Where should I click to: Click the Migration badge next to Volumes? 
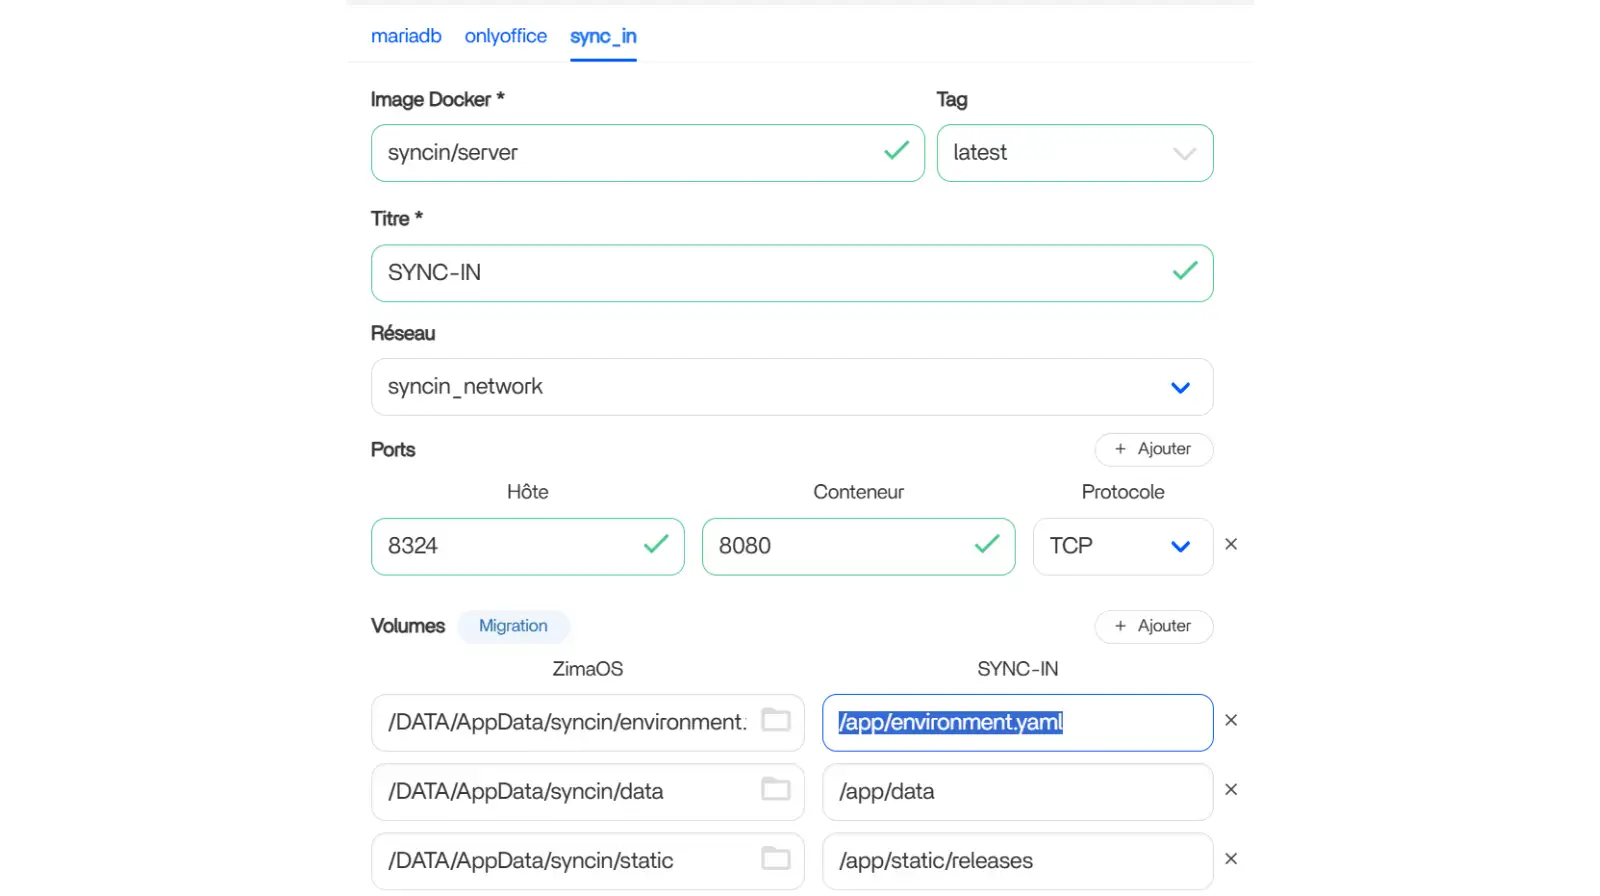pos(513,626)
